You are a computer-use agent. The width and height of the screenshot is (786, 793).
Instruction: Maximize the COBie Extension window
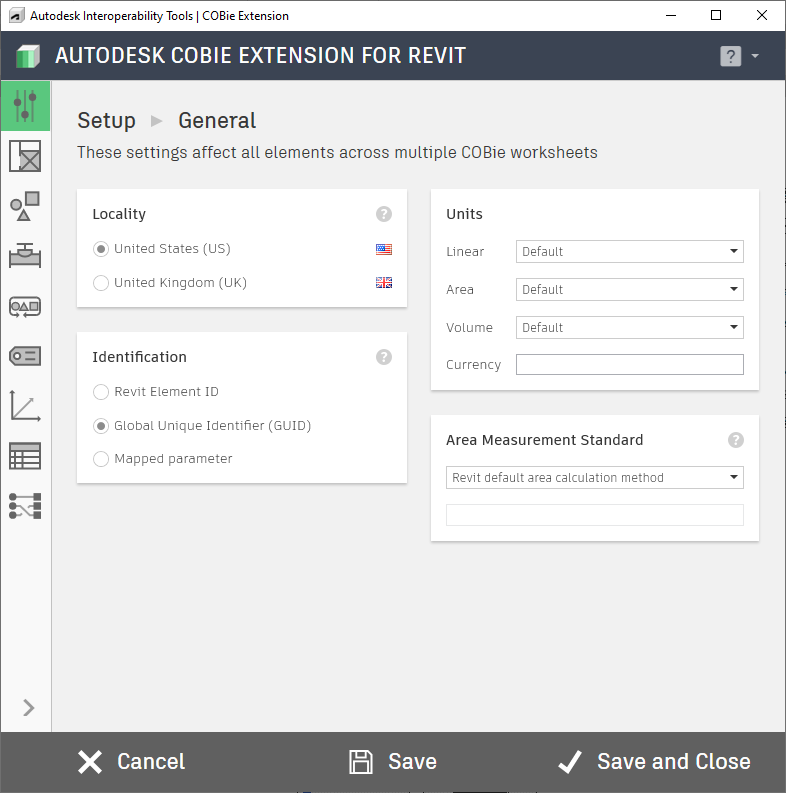pyautogui.click(x=716, y=15)
